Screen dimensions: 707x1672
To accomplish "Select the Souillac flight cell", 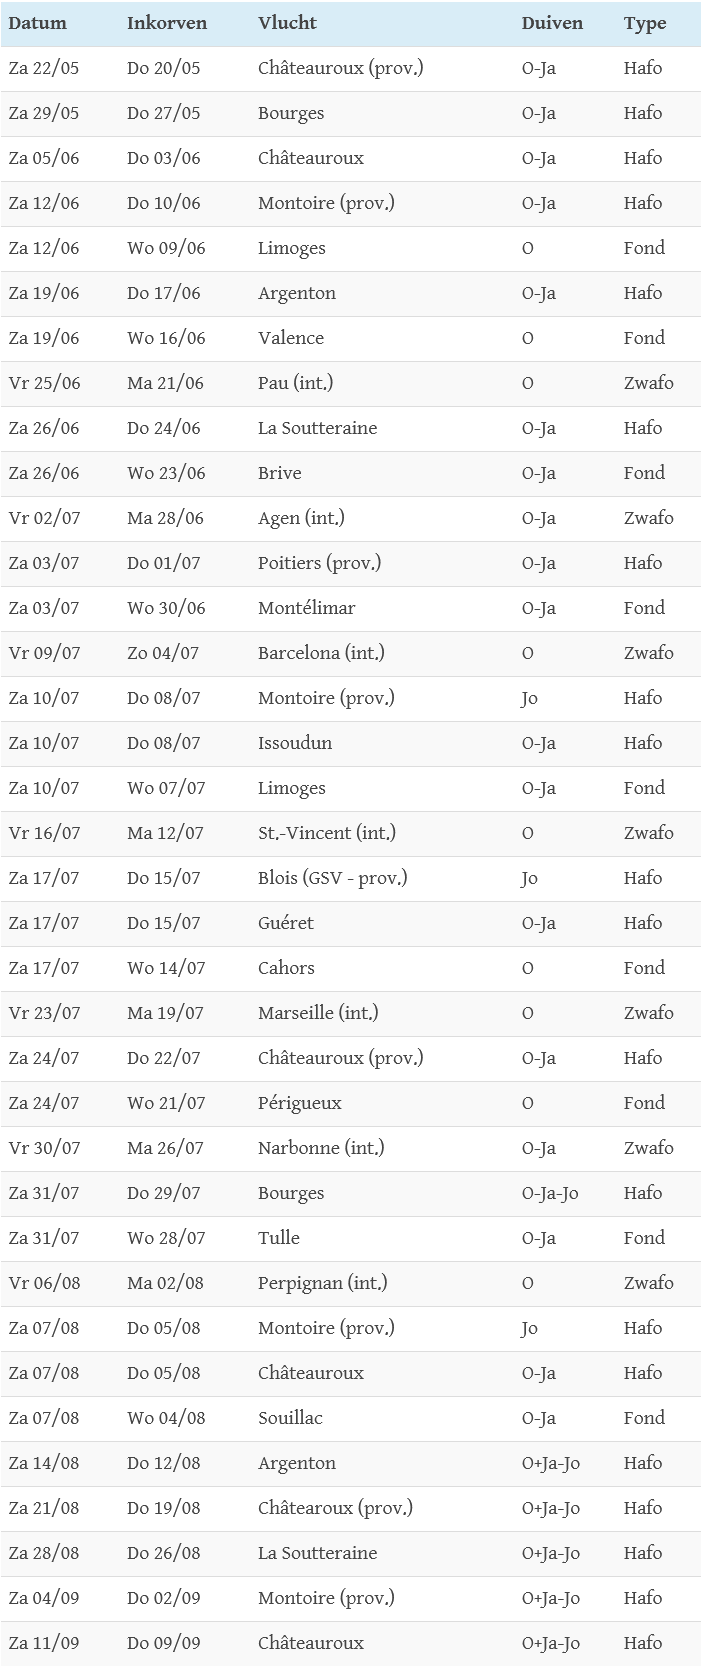I will pos(290,1418).
